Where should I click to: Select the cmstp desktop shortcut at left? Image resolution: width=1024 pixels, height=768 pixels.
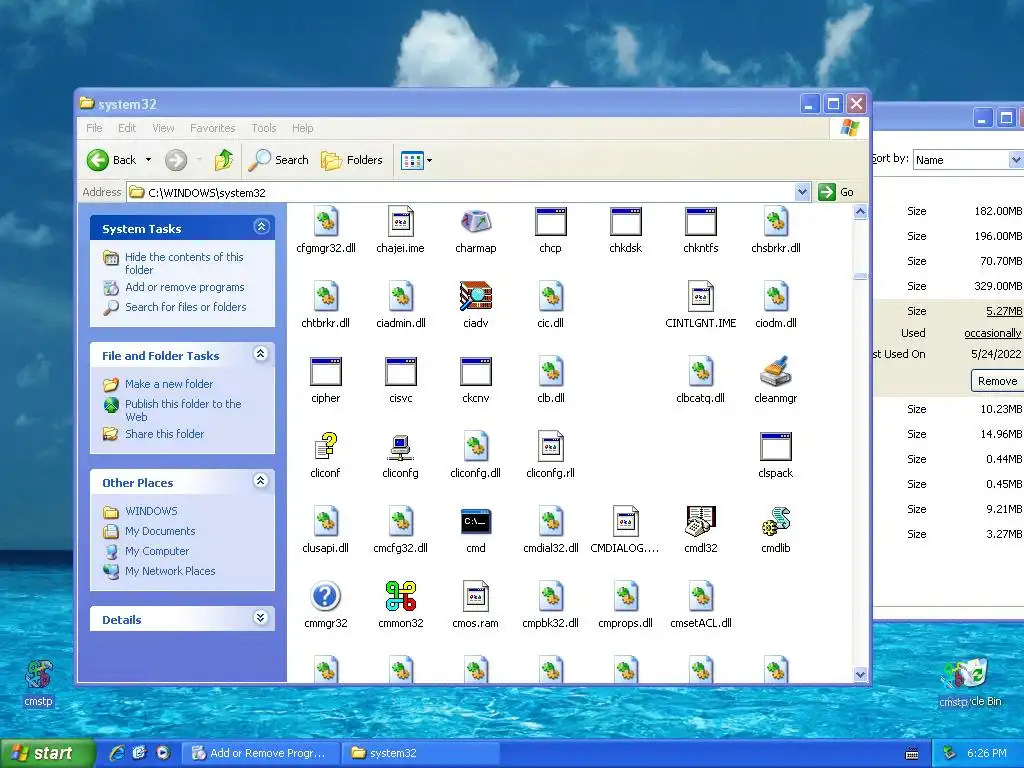[x=38, y=683]
